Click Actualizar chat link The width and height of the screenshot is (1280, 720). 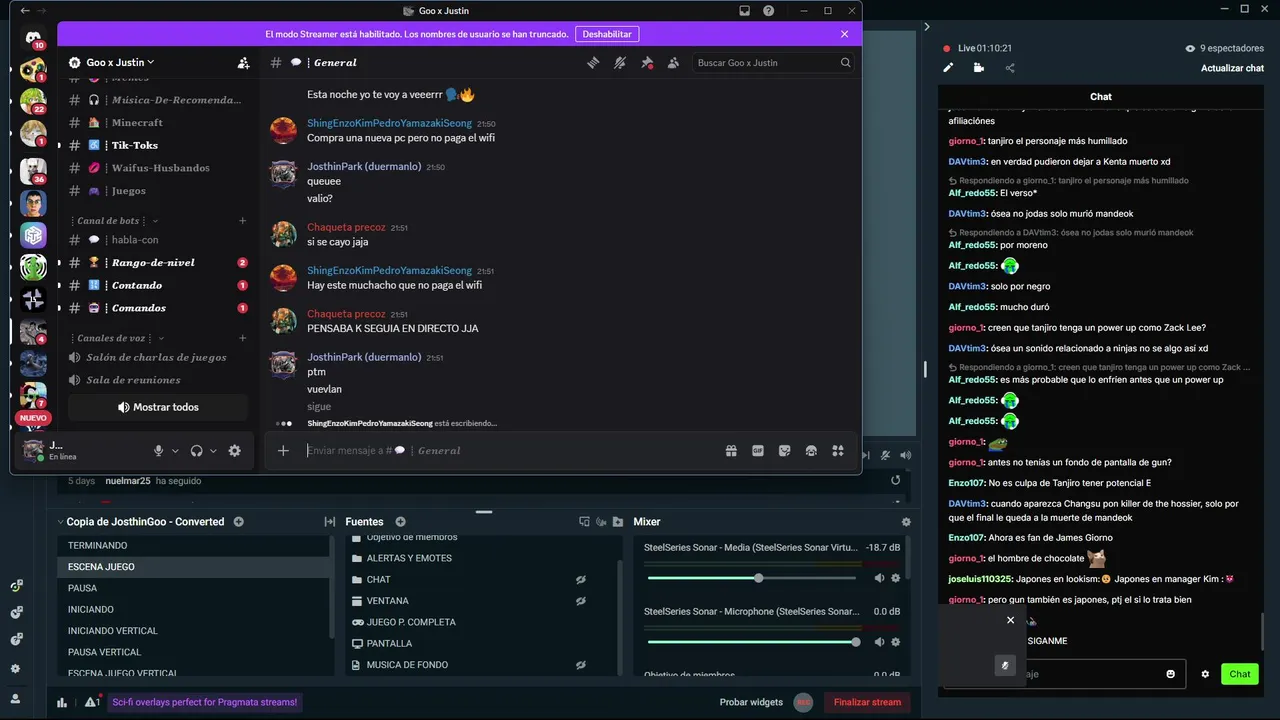pyautogui.click(x=1232, y=68)
